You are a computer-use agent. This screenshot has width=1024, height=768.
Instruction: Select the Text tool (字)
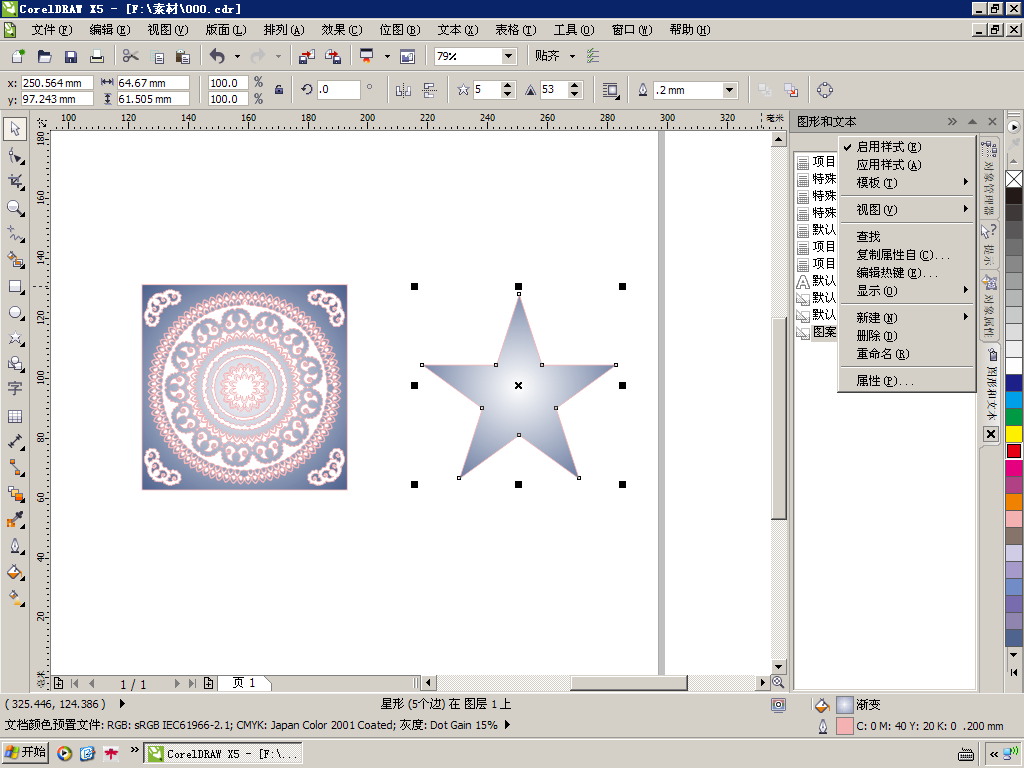tap(15, 389)
